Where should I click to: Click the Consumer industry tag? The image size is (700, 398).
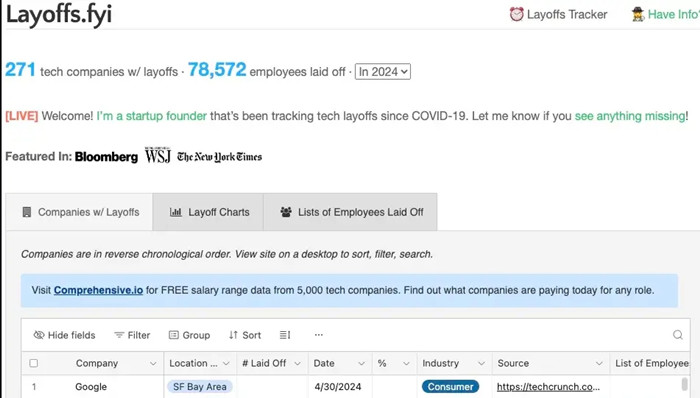pyautogui.click(x=450, y=387)
